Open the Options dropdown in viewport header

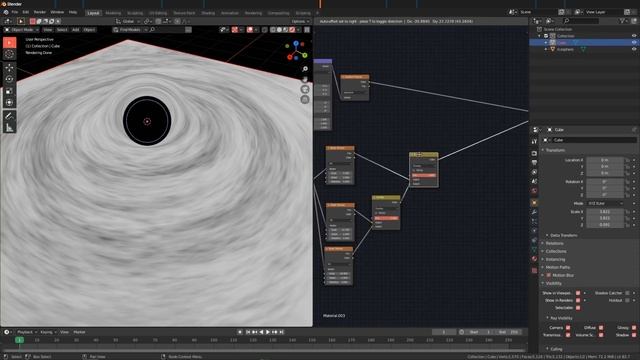tap(300, 21)
